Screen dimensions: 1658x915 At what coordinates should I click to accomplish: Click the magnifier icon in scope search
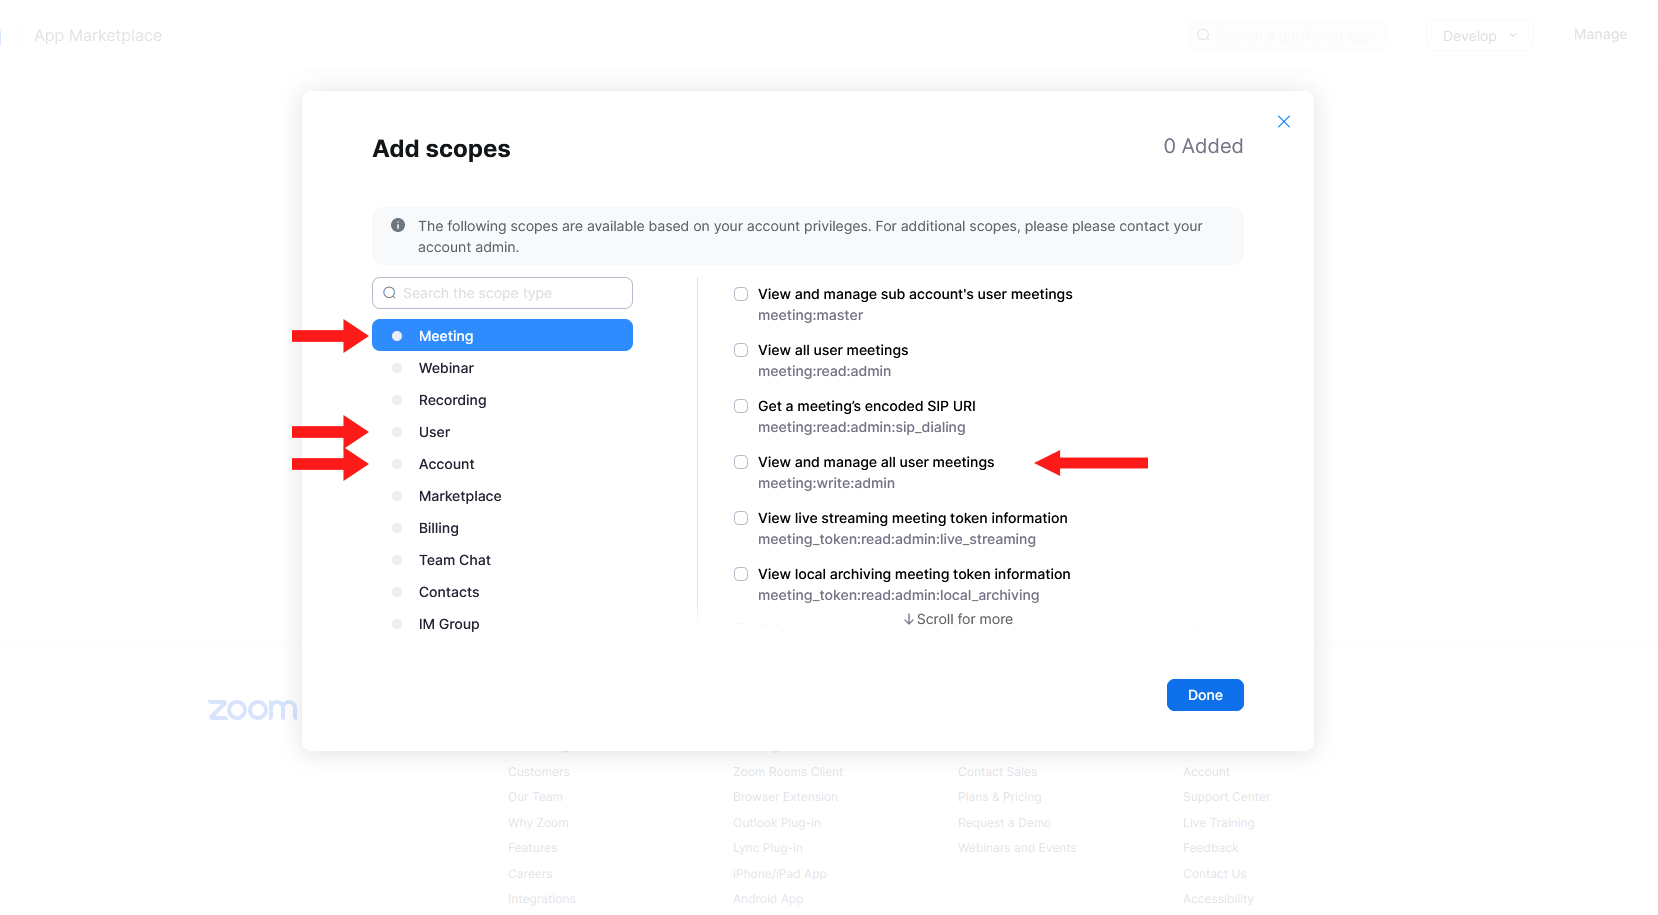tap(390, 293)
